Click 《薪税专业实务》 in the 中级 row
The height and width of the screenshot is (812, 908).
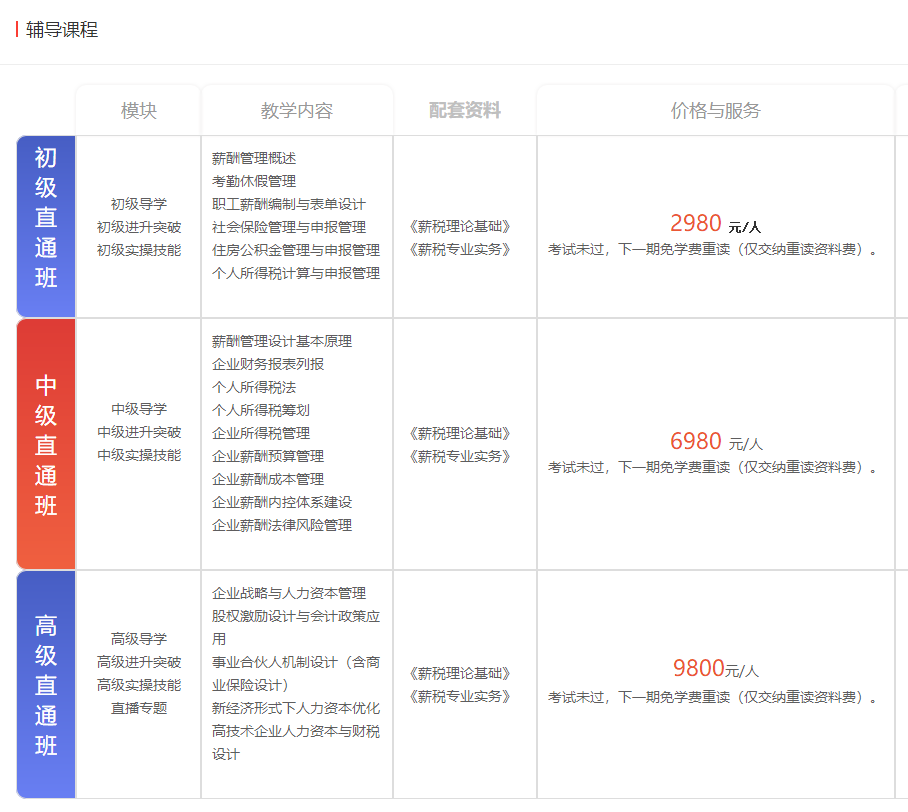(459, 456)
